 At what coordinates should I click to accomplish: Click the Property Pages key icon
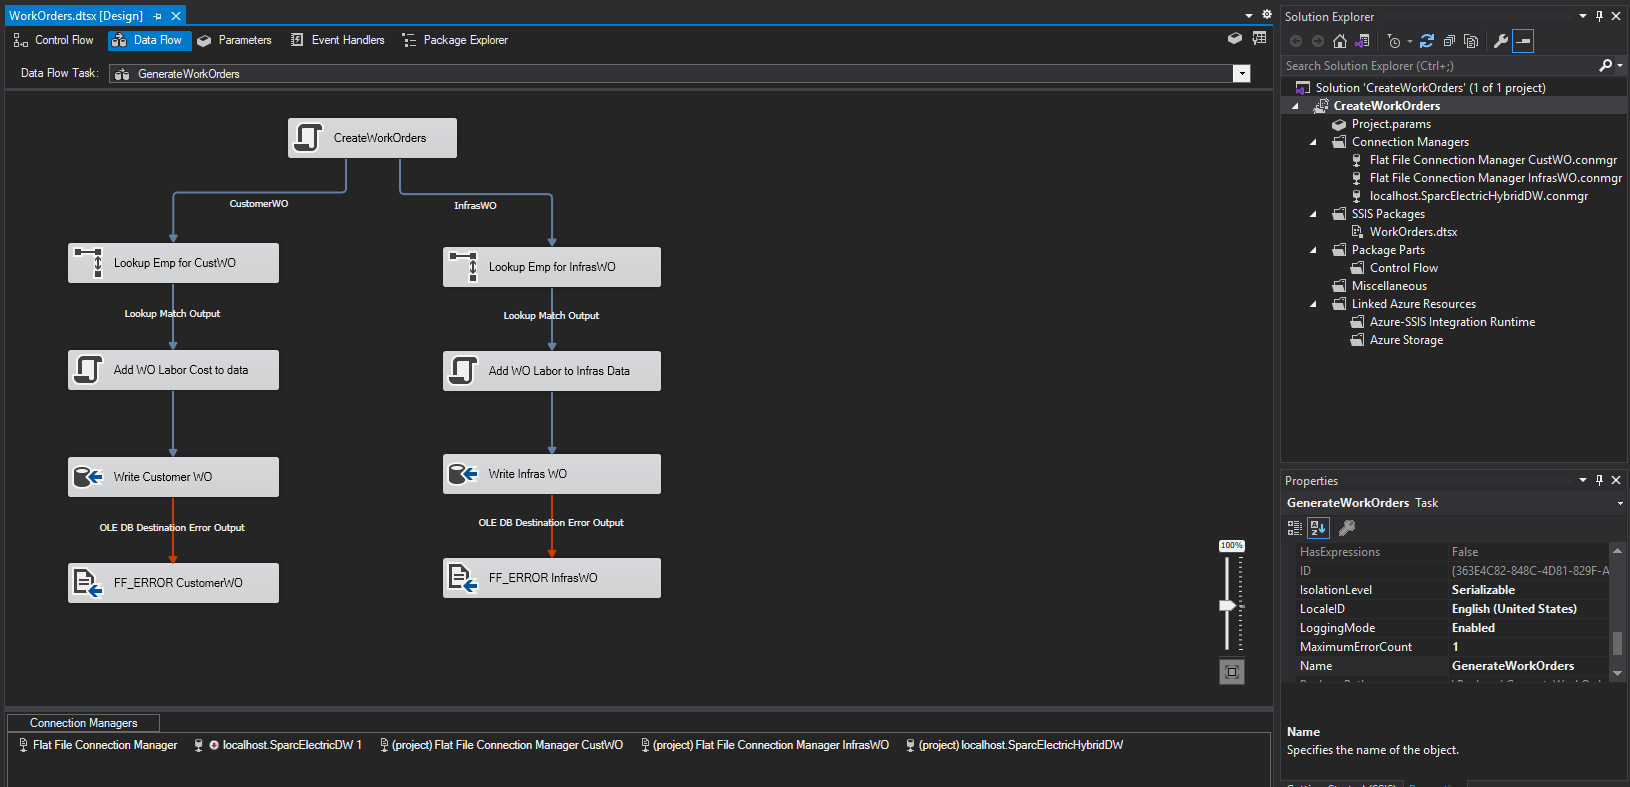[x=1347, y=528]
